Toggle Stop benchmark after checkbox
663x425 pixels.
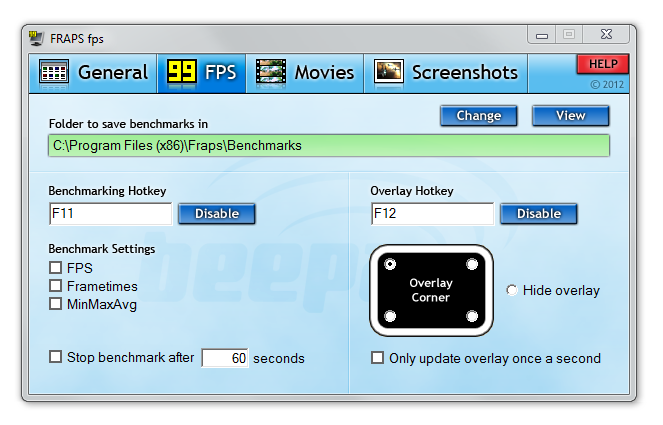(55, 357)
